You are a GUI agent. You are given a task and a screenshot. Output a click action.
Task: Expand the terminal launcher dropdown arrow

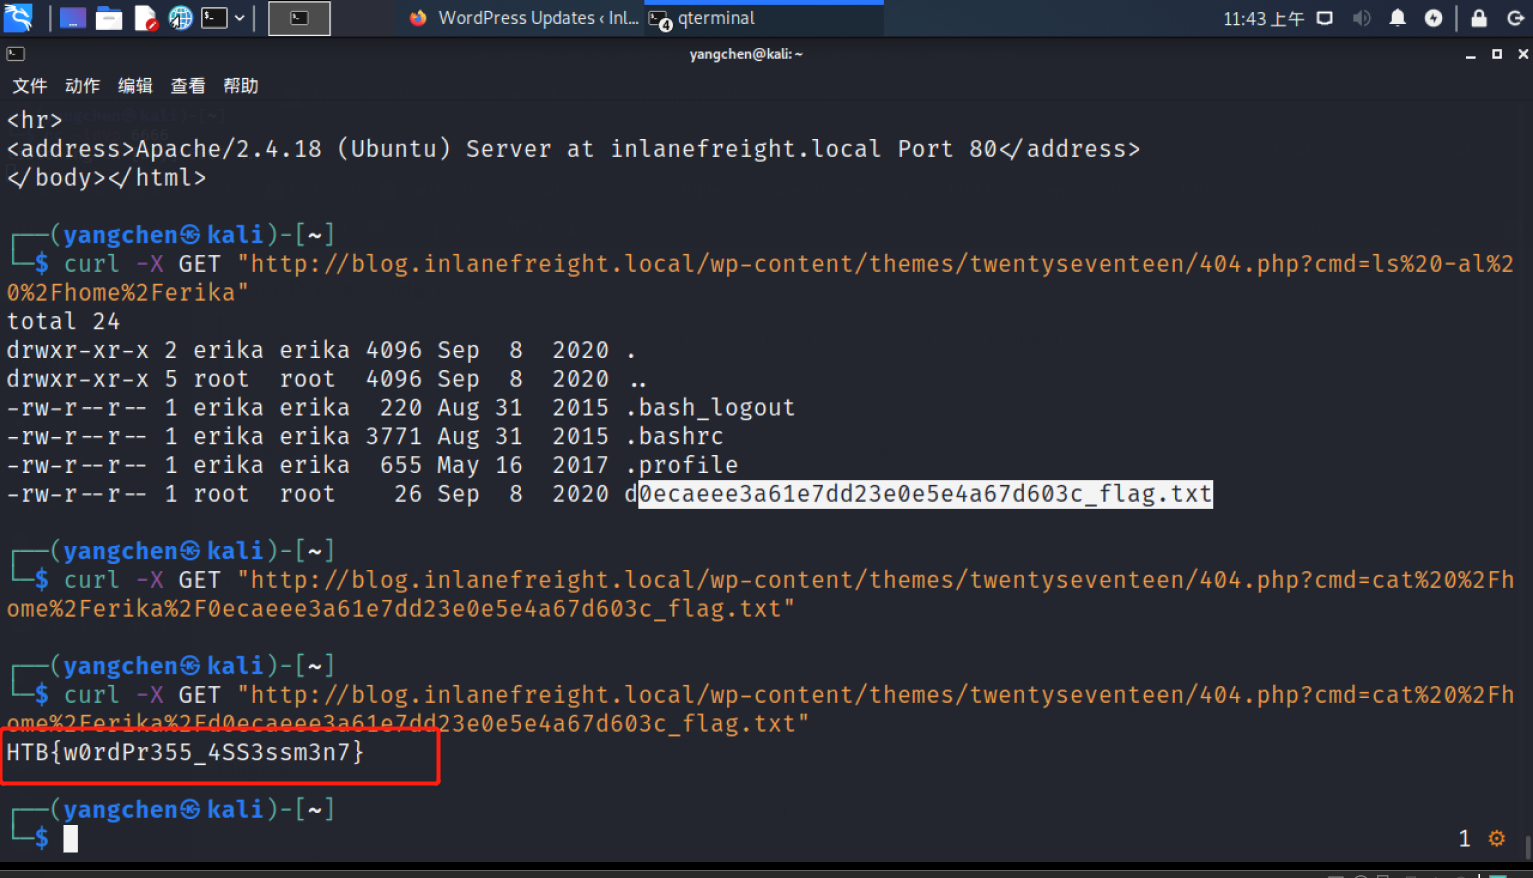pos(240,18)
